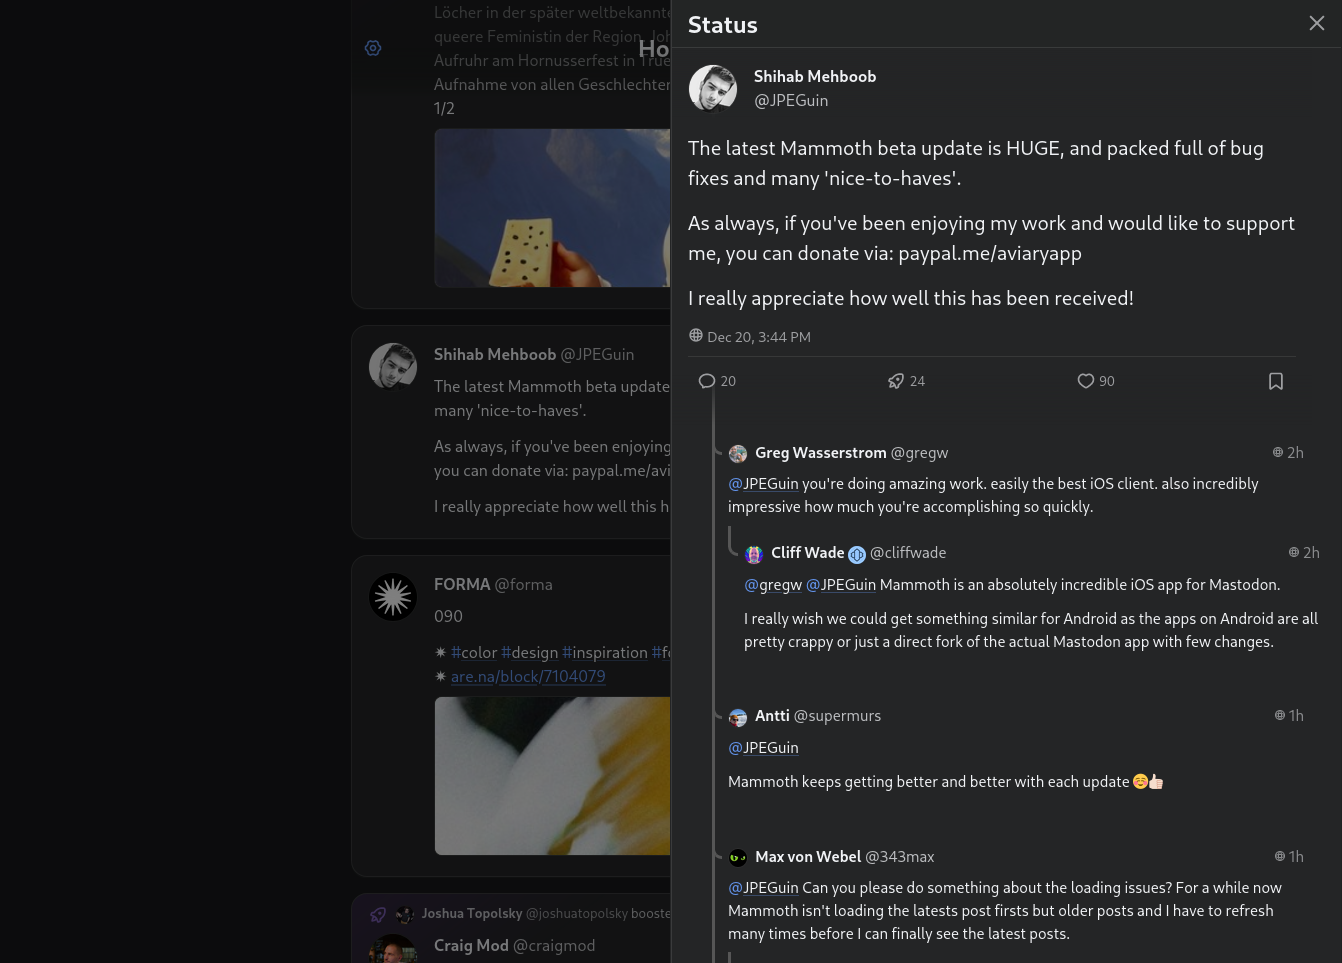Close the Status panel
The image size is (1342, 963).
click(x=1316, y=23)
